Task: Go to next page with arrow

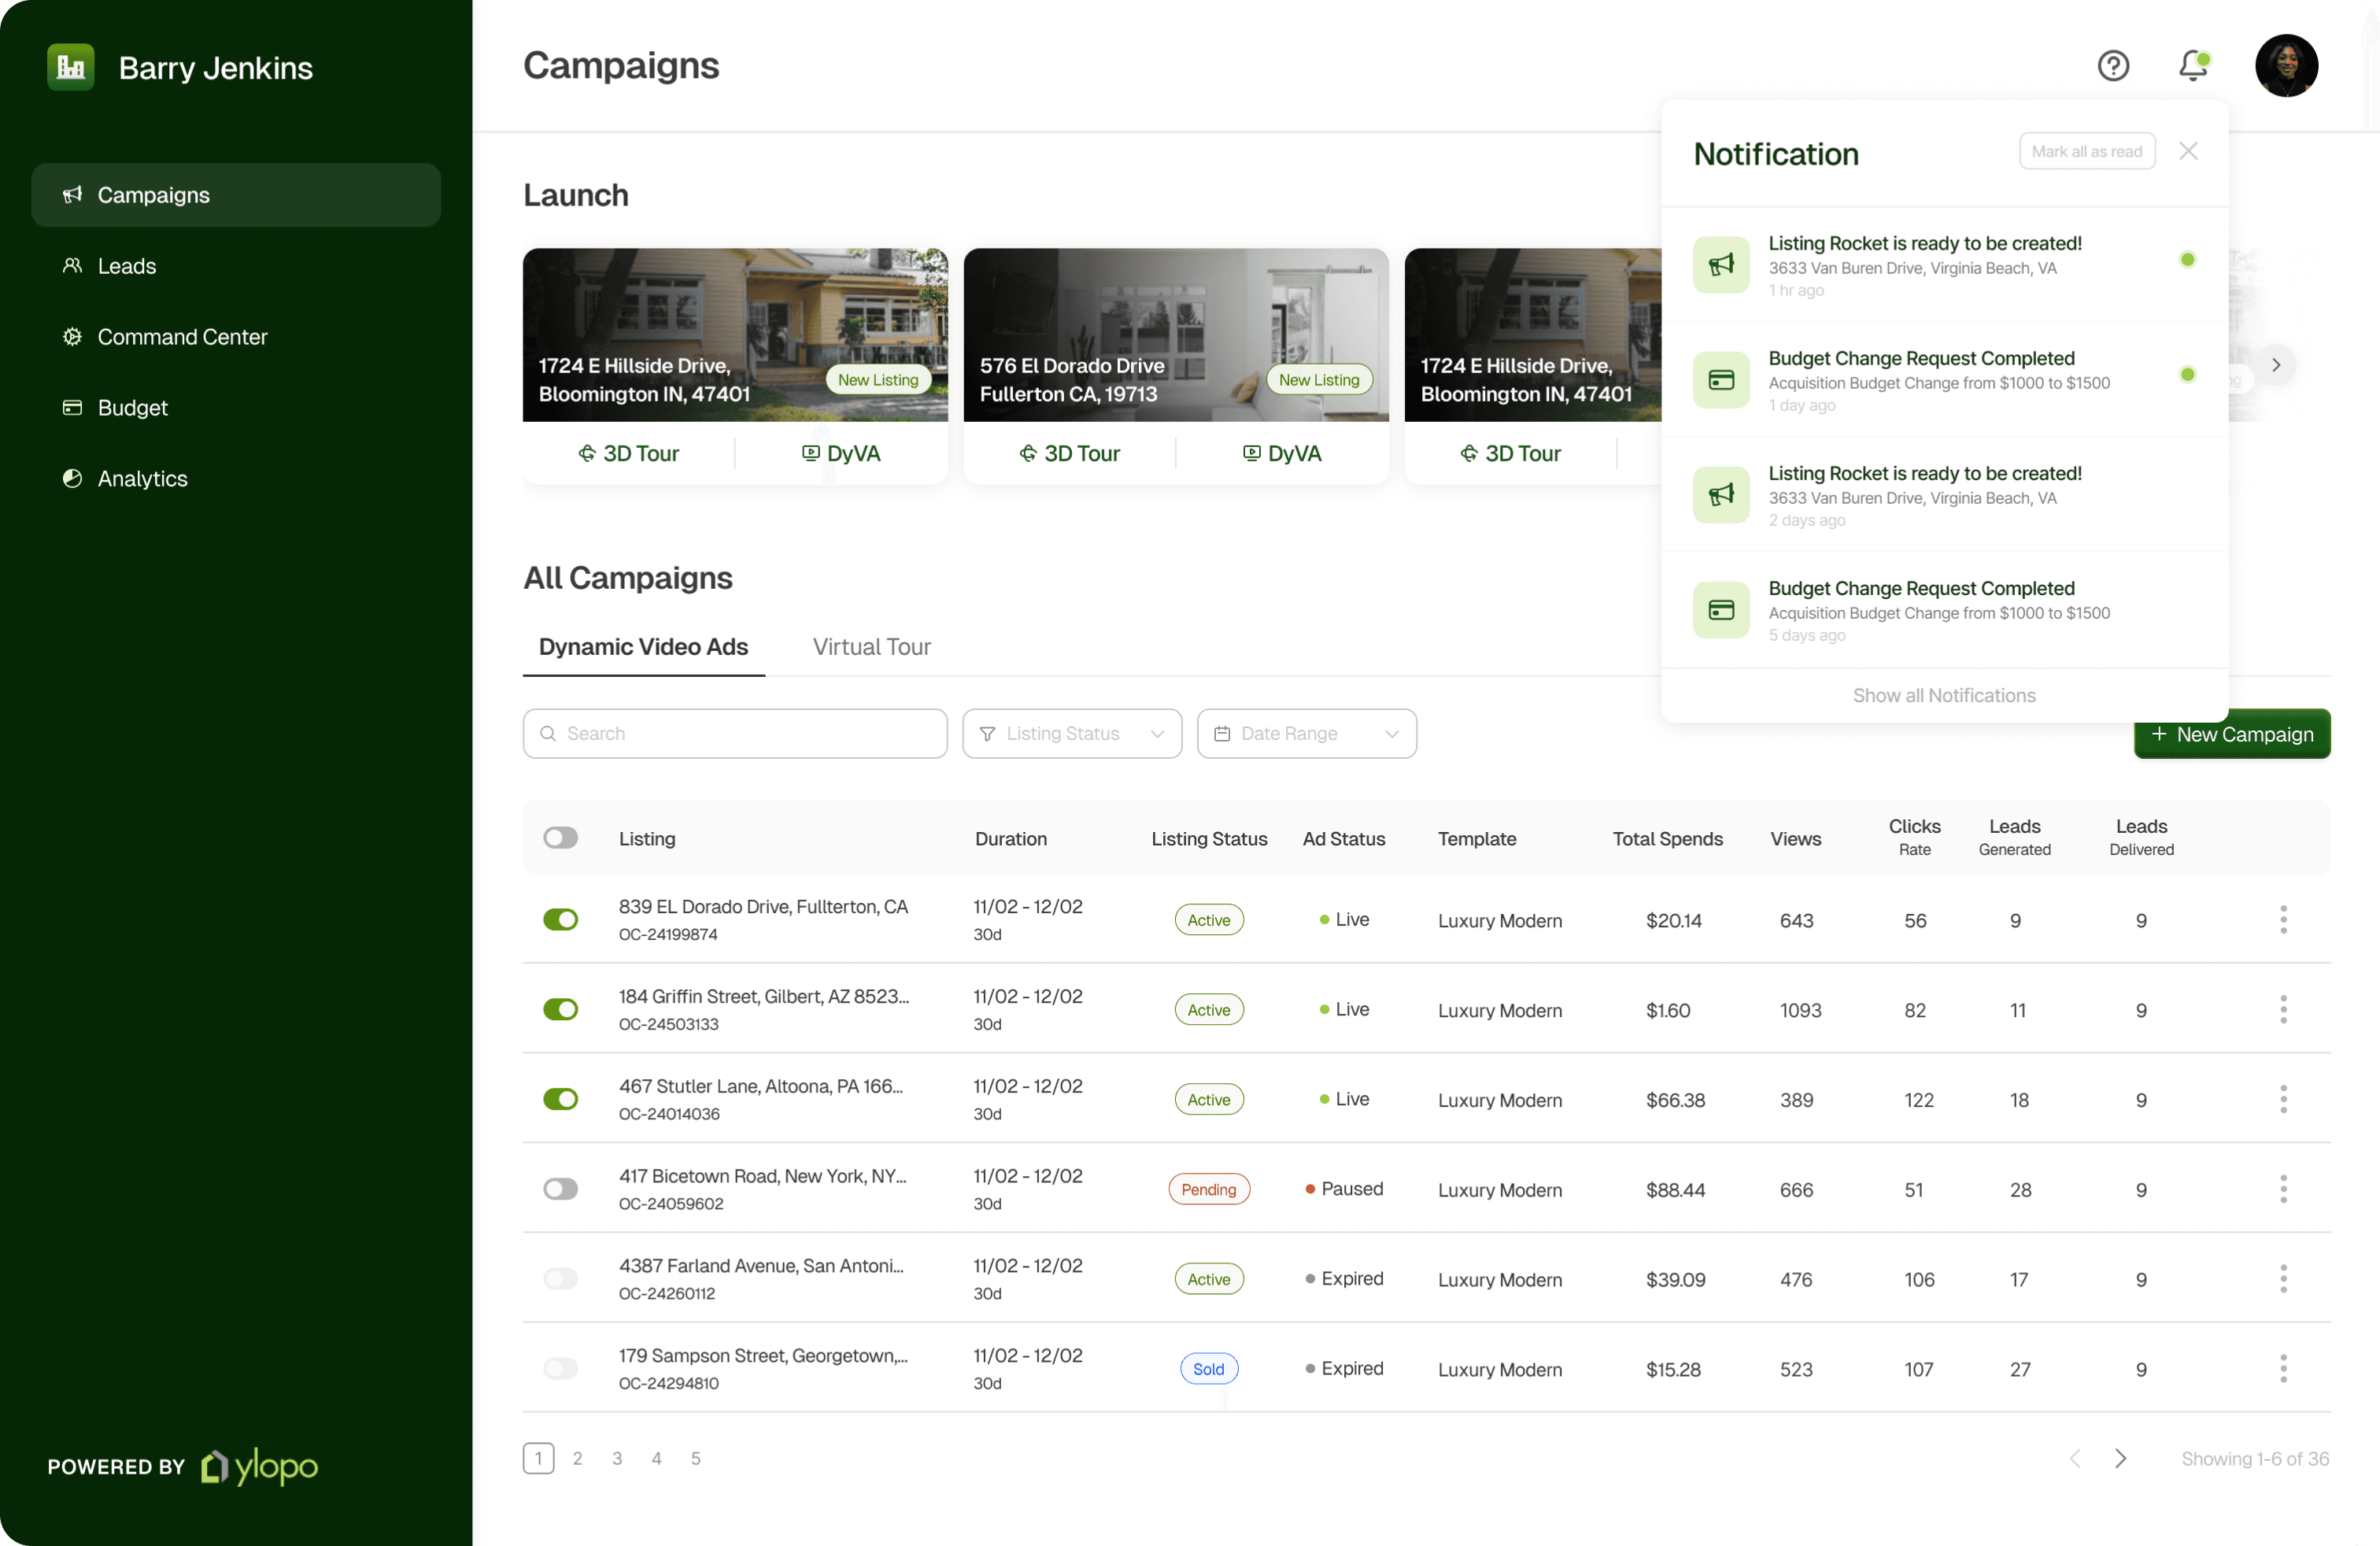Action: pyautogui.click(x=2120, y=1458)
